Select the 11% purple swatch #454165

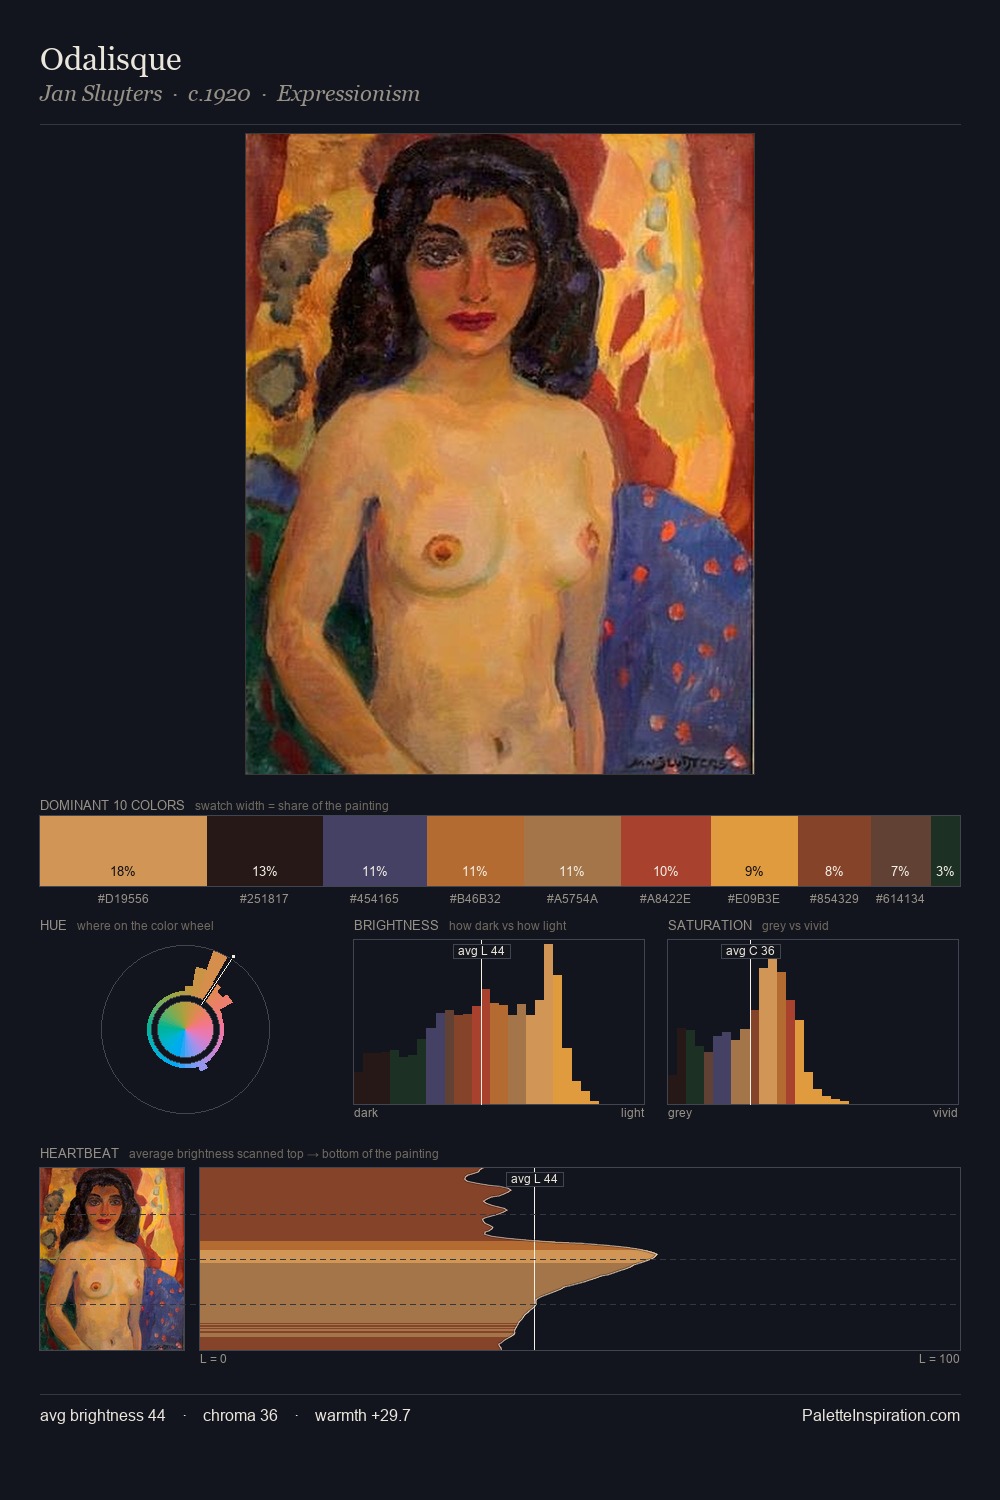(x=375, y=851)
